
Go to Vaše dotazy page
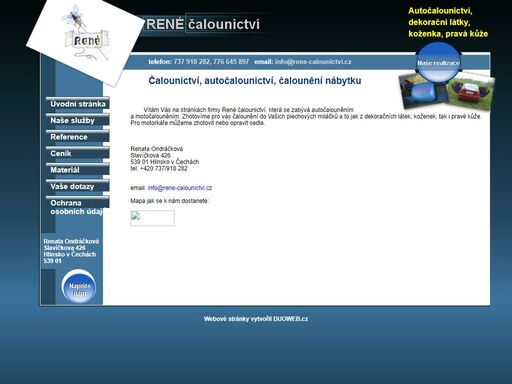pos(78,186)
